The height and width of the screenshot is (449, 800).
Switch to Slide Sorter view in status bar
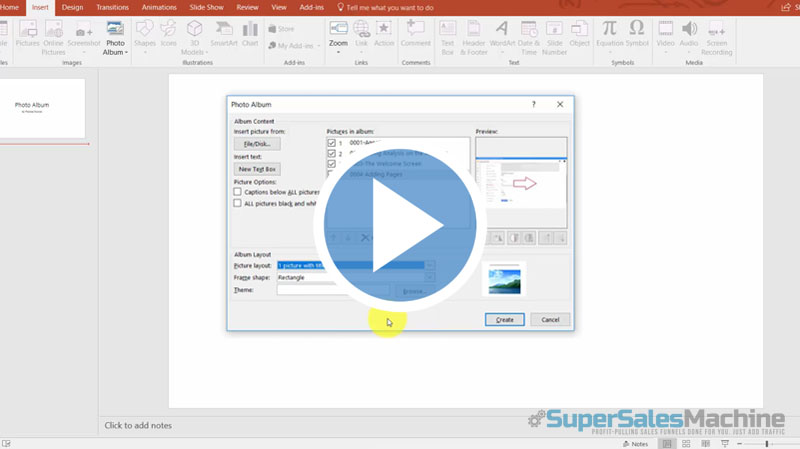coord(683,443)
